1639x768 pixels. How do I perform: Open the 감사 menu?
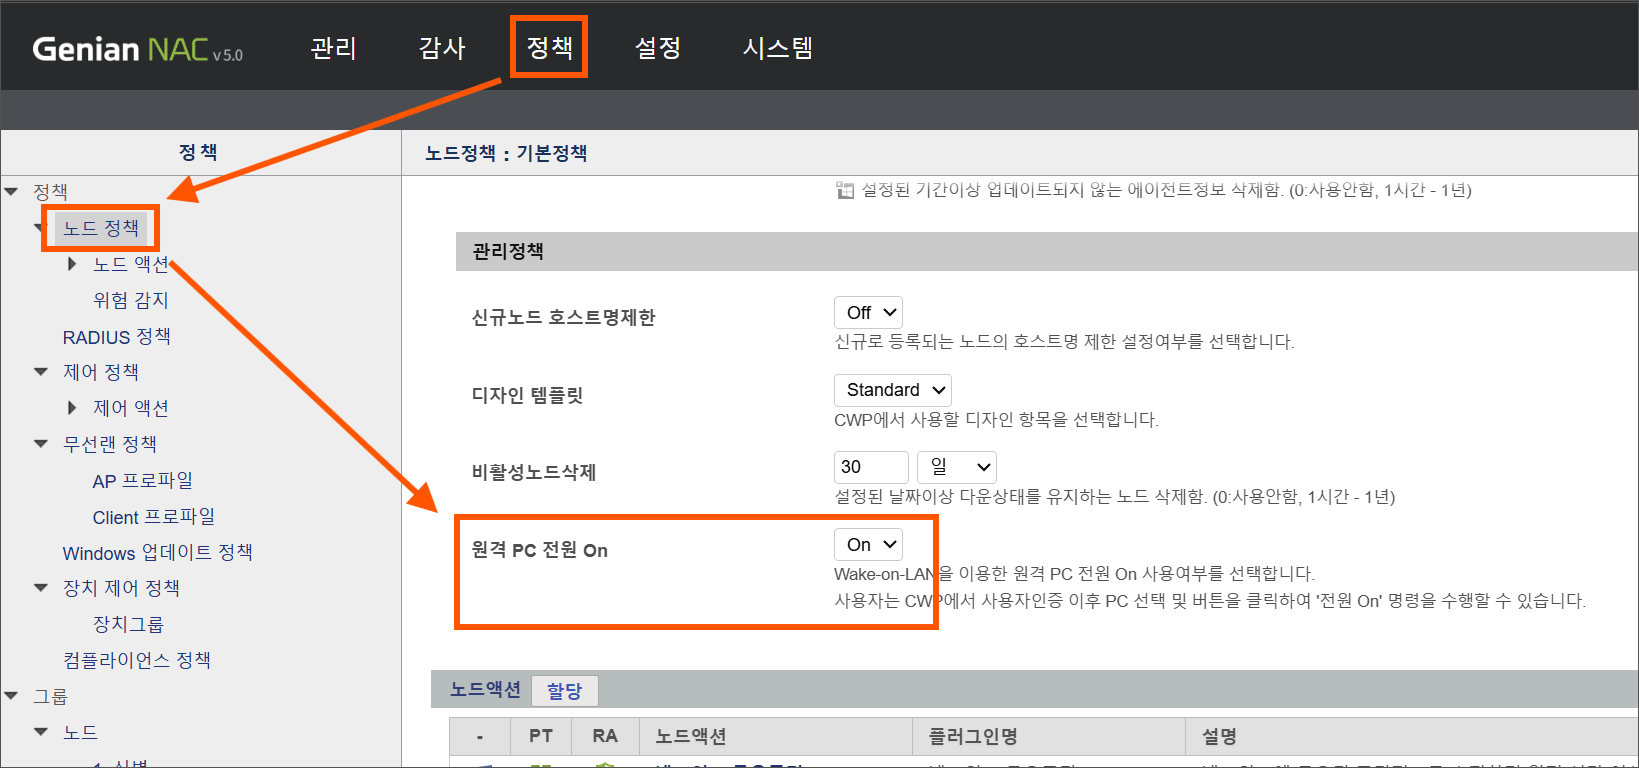(441, 48)
